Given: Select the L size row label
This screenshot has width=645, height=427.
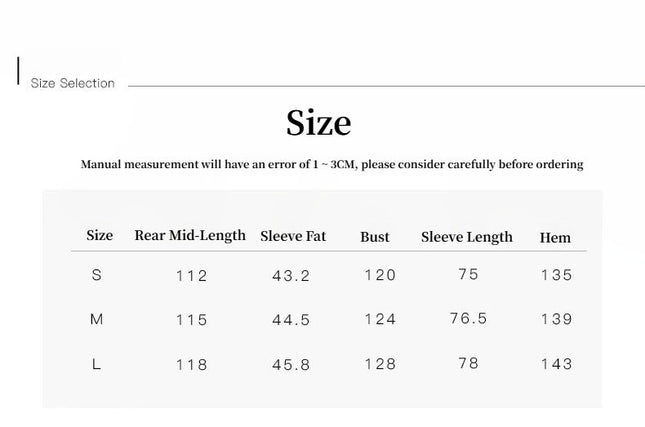Looking at the screenshot, I should click(97, 364).
